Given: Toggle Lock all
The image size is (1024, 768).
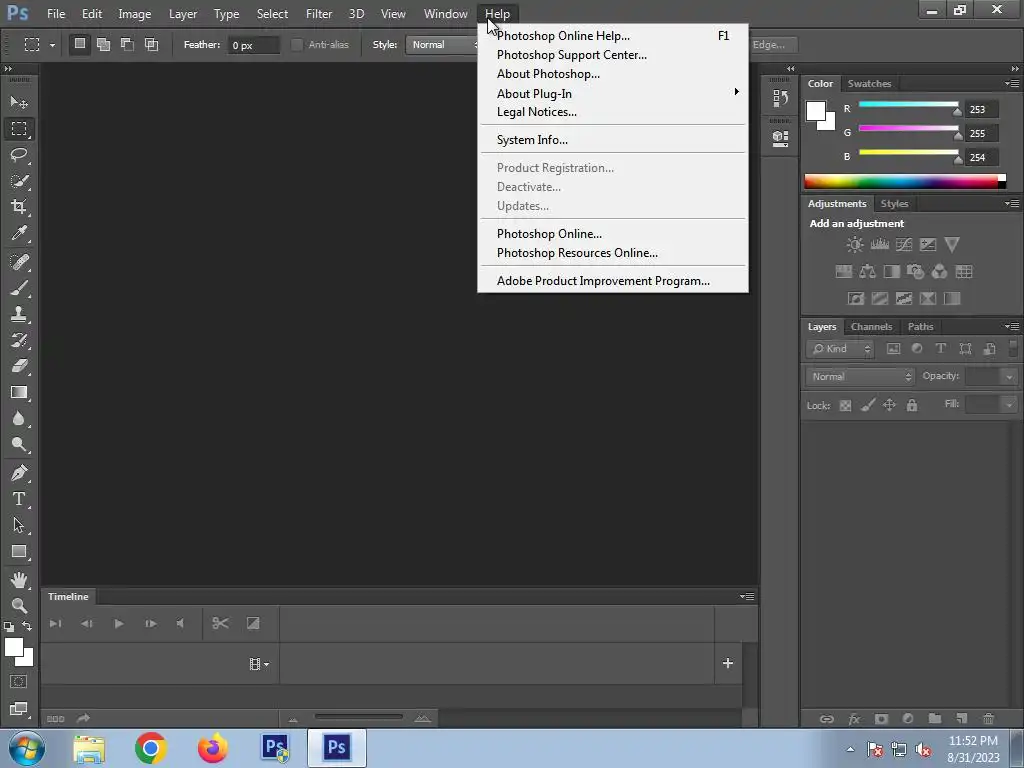Looking at the screenshot, I should (912, 406).
